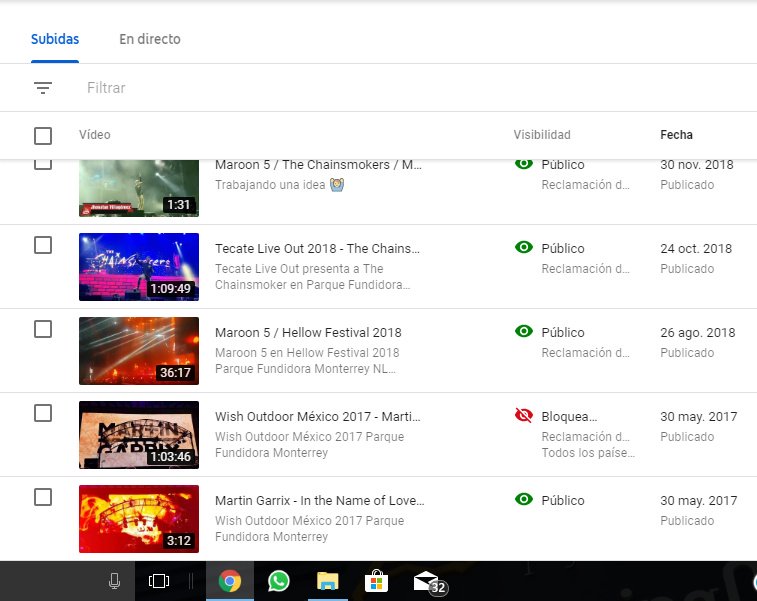This screenshot has width=757, height=601.
Task: Click the Vídeo column header
Action: [x=95, y=135]
